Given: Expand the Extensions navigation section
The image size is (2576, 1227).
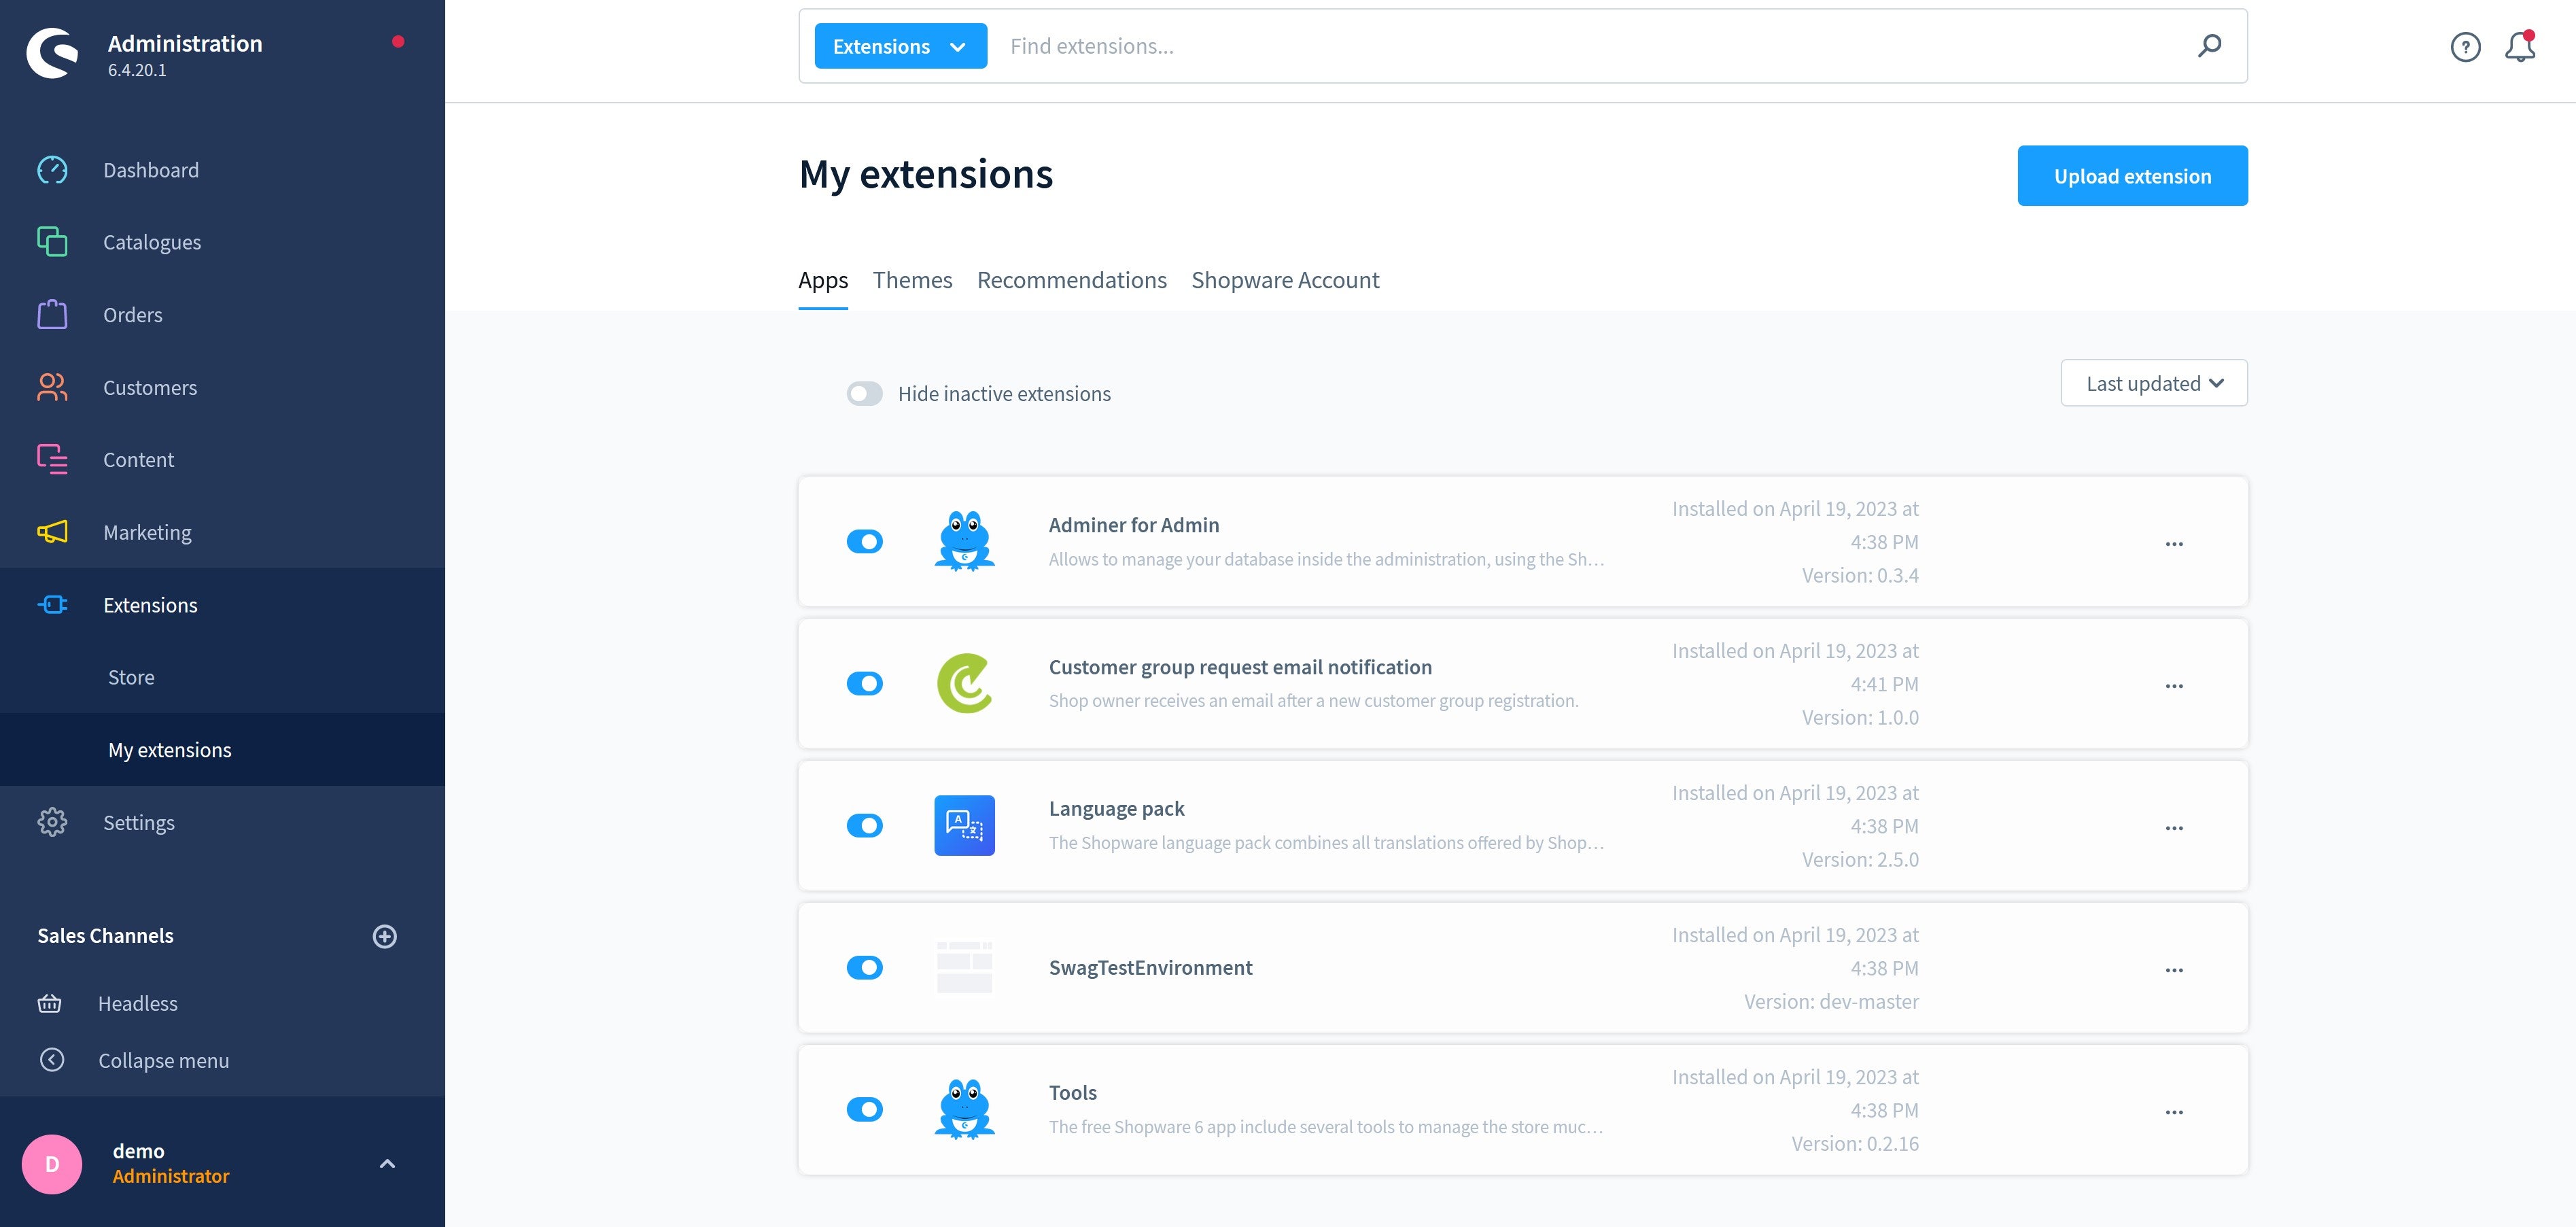Looking at the screenshot, I should (150, 603).
